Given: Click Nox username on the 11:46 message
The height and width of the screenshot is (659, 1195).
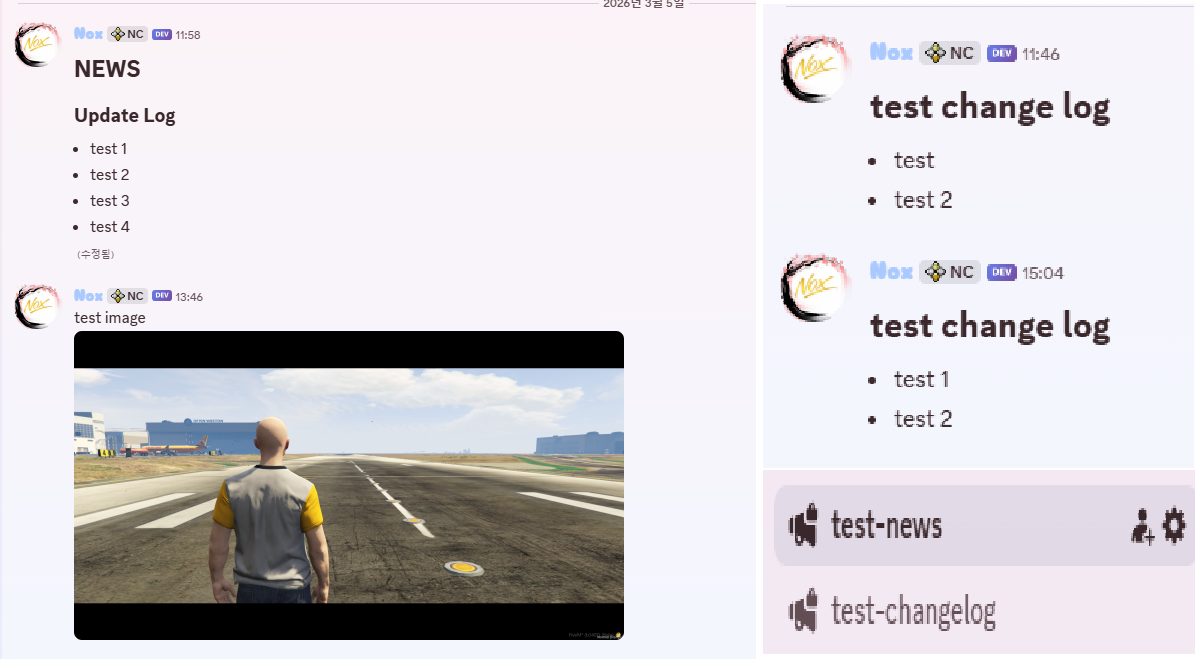Looking at the screenshot, I should coord(891,53).
